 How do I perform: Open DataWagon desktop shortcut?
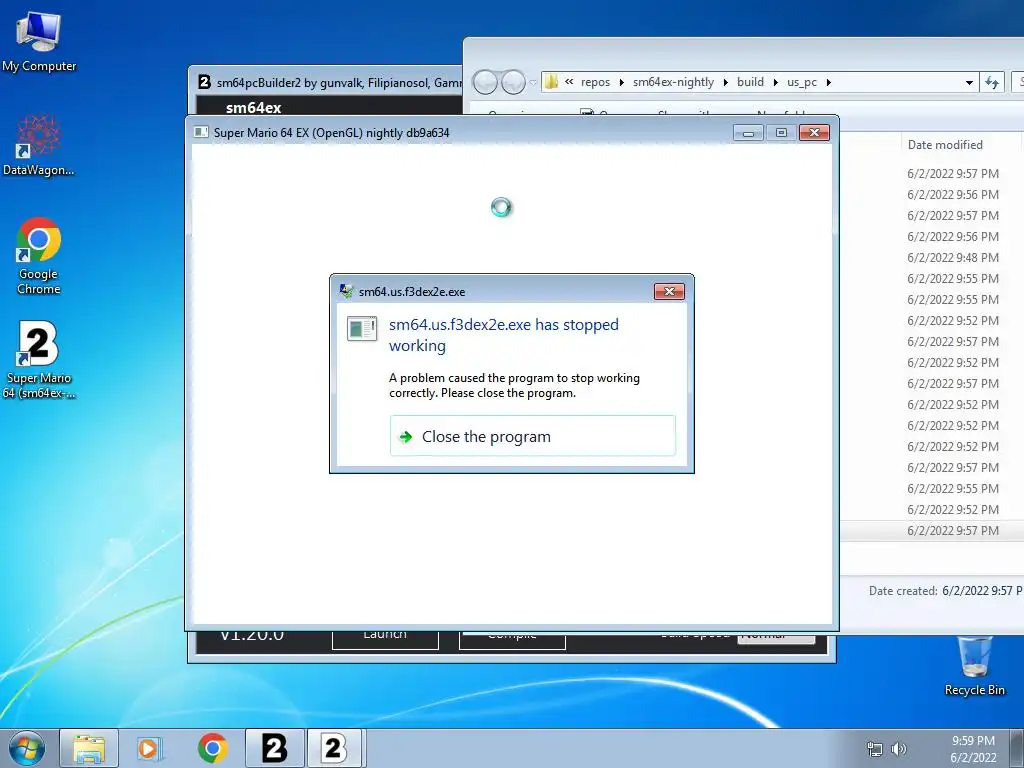(x=39, y=145)
